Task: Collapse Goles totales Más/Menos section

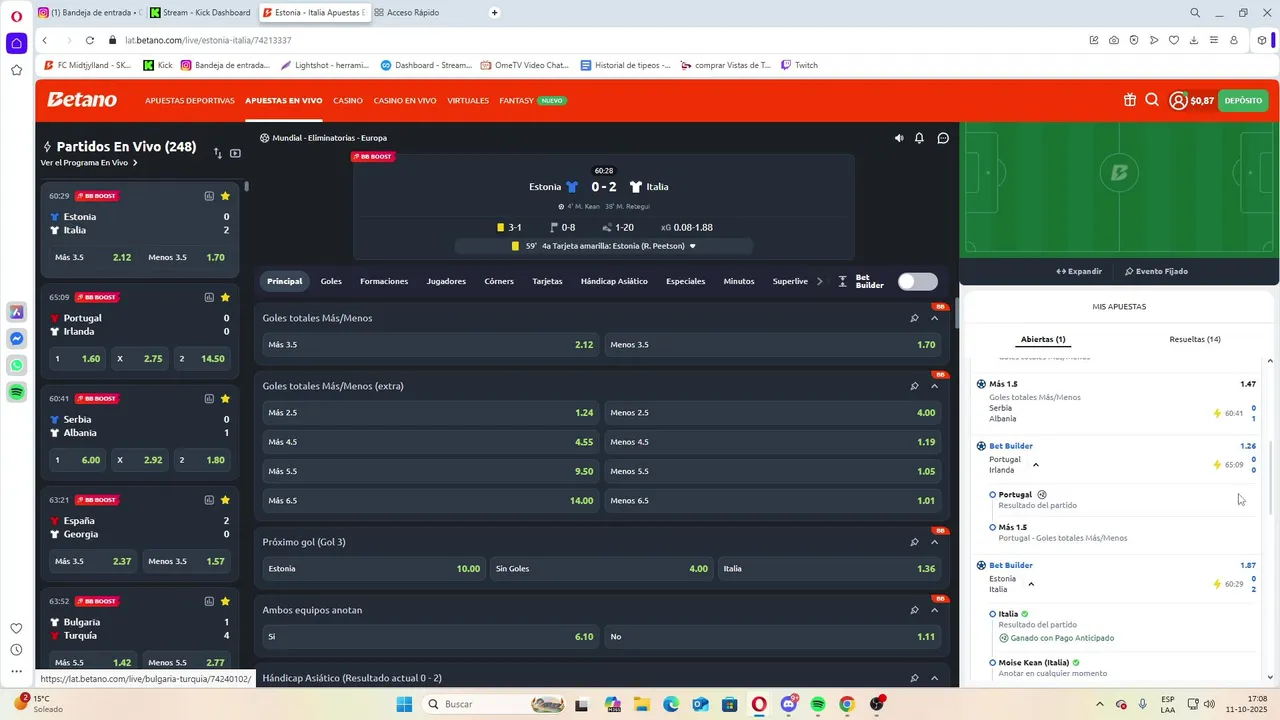Action: click(935, 318)
